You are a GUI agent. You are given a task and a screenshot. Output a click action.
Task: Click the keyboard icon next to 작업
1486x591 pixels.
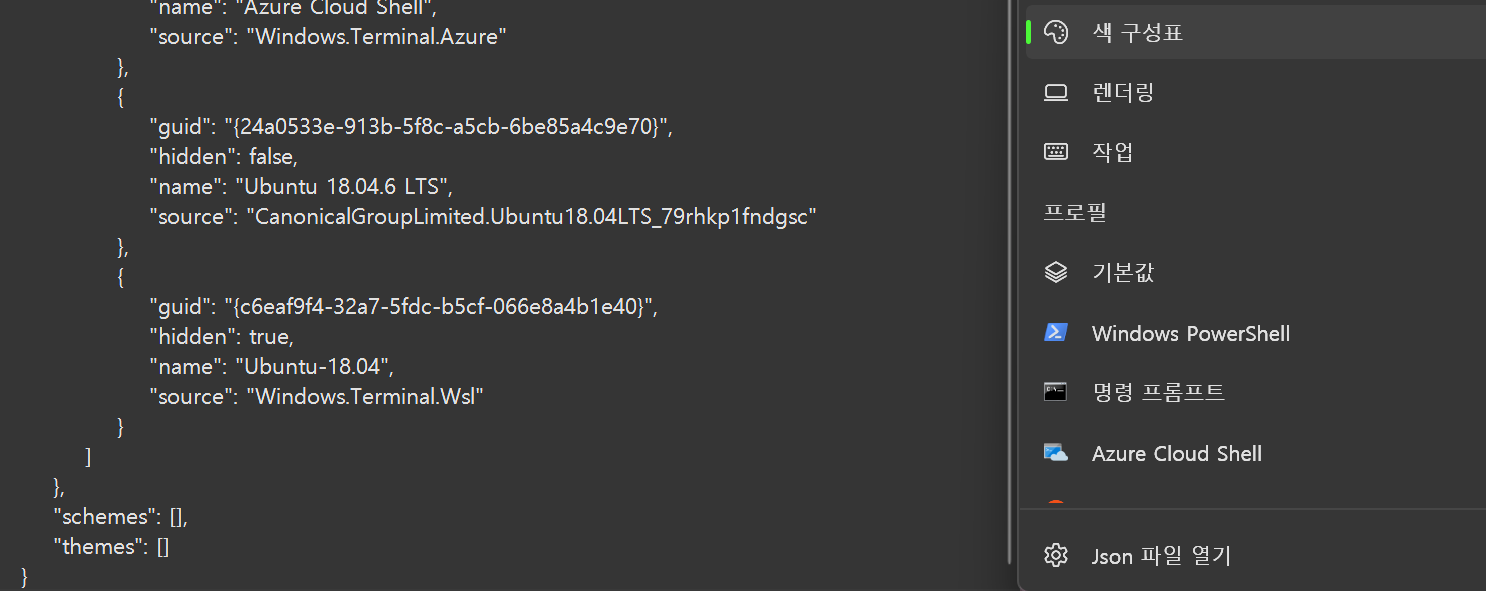pos(1056,152)
